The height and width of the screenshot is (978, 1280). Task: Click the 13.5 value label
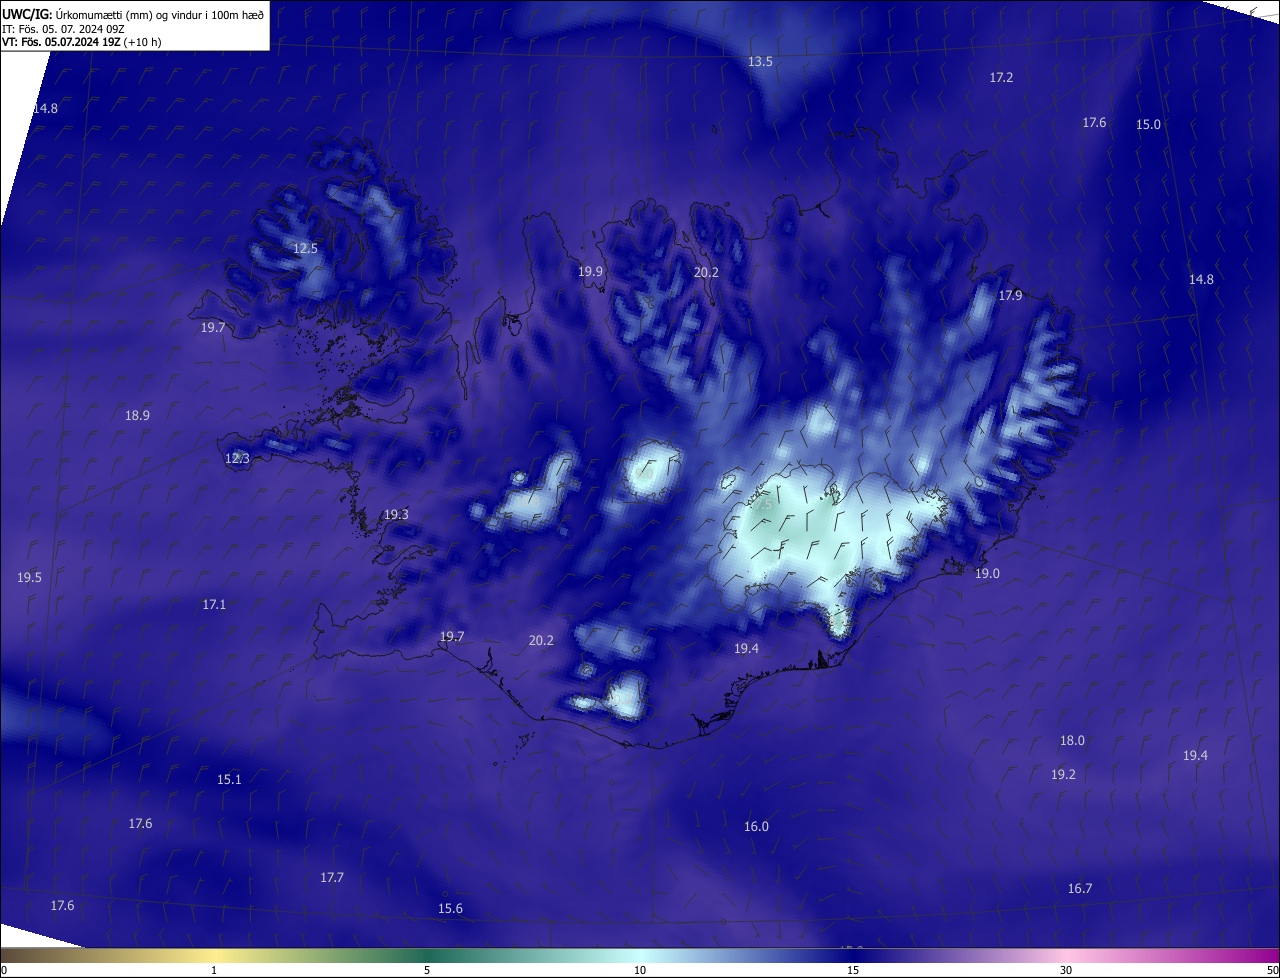[760, 62]
